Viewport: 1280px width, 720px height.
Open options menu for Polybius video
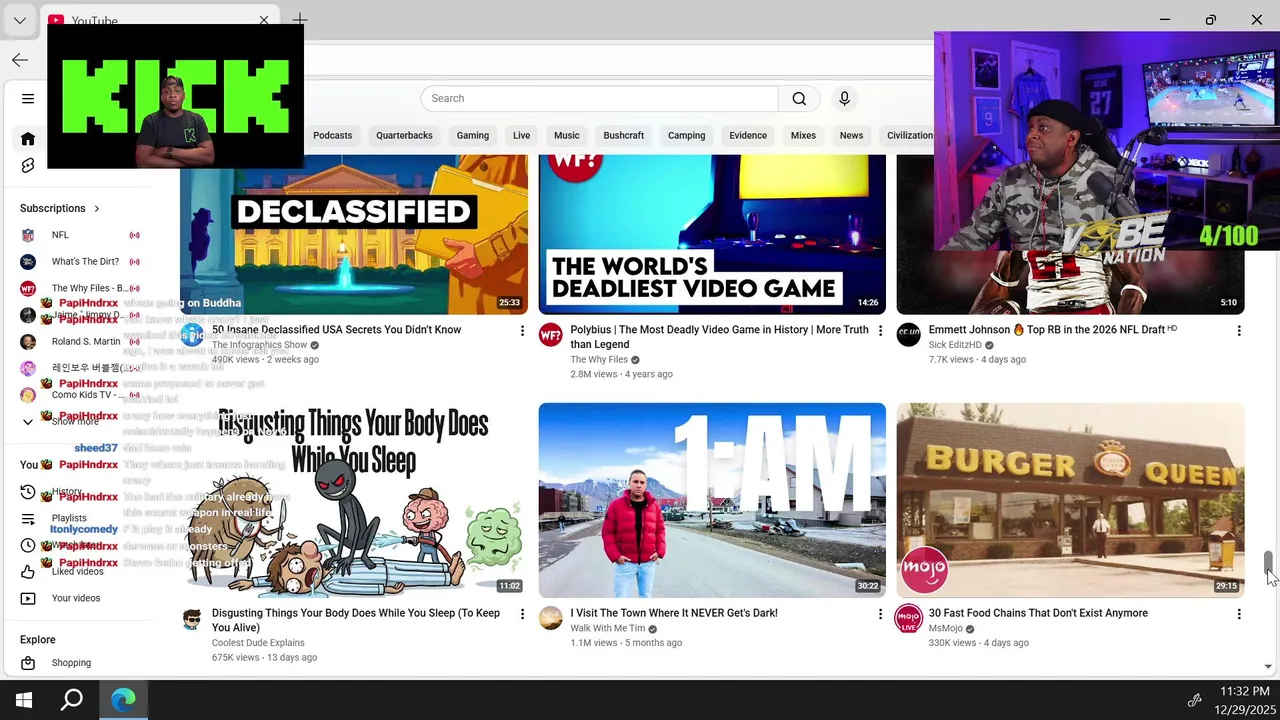880,330
